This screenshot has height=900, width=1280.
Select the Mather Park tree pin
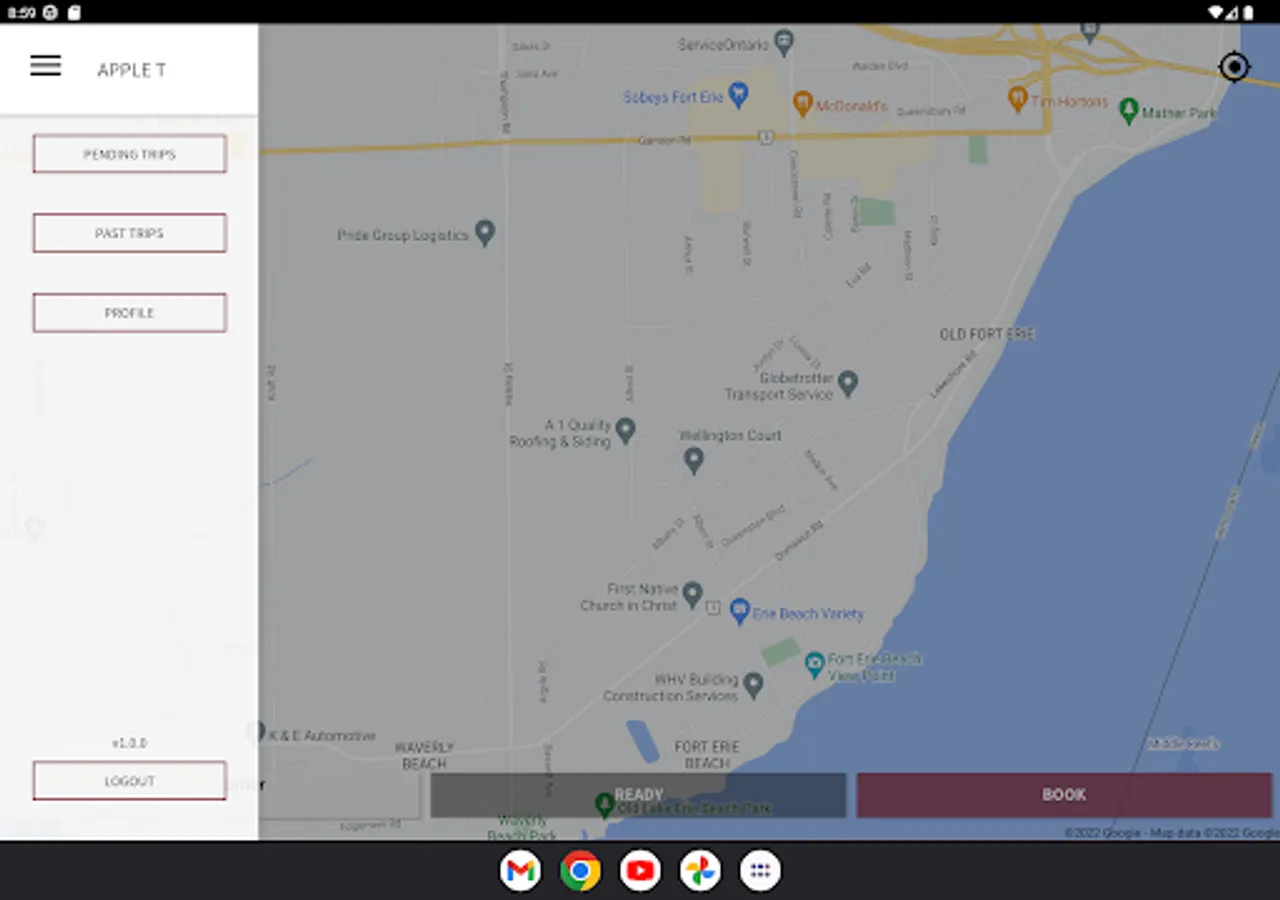click(1129, 110)
